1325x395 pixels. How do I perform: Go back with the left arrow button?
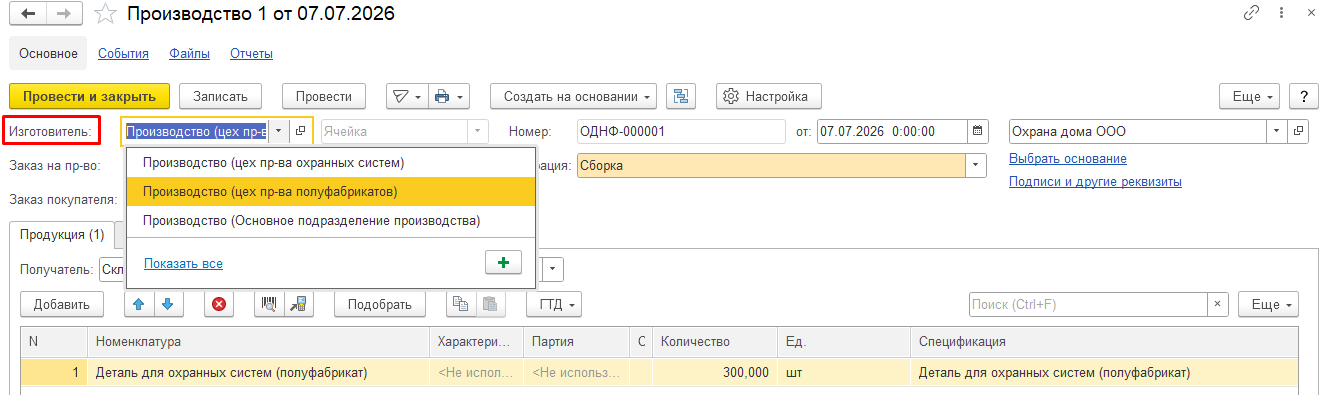point(27,14)
